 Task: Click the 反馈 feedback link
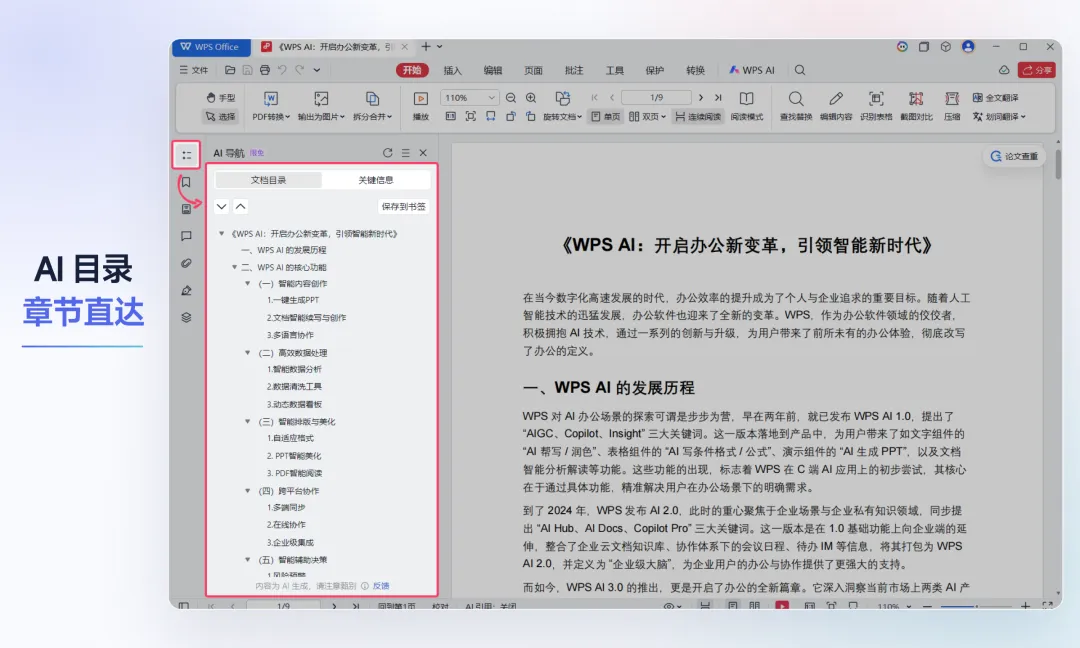381,586
